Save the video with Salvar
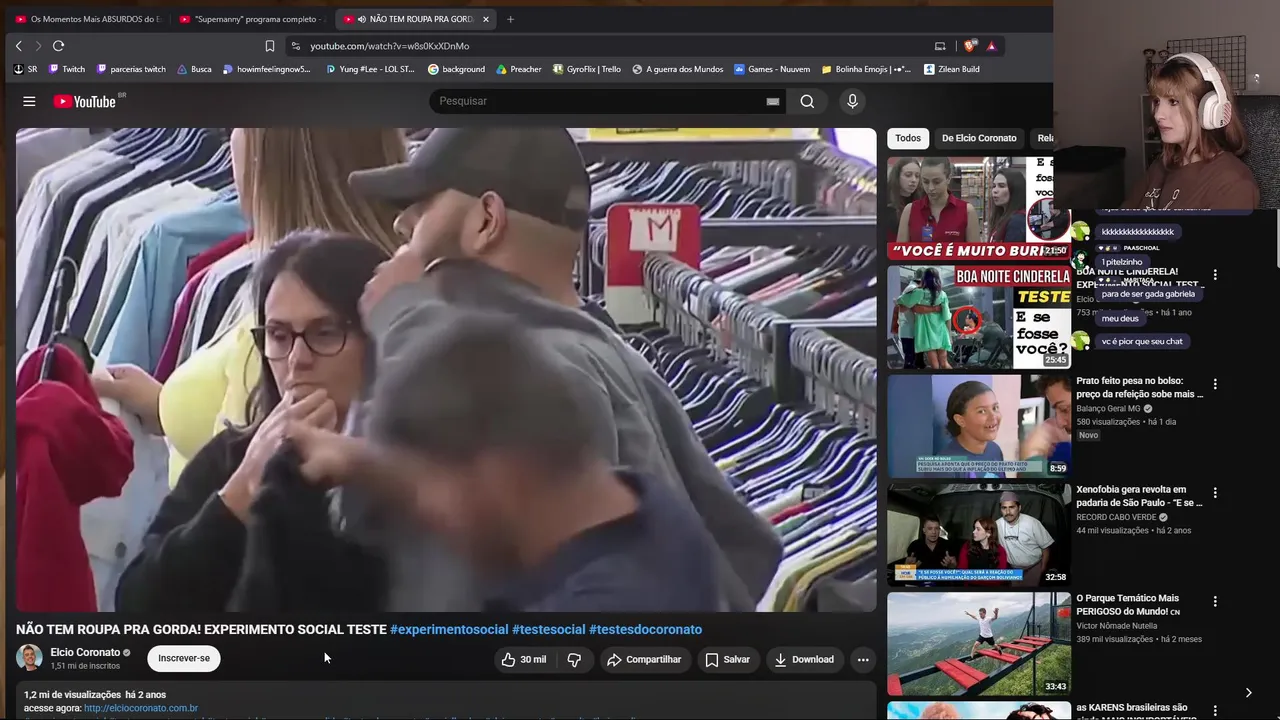The height and width of the screenshot is (720, 1280). (x=727, y=659)
